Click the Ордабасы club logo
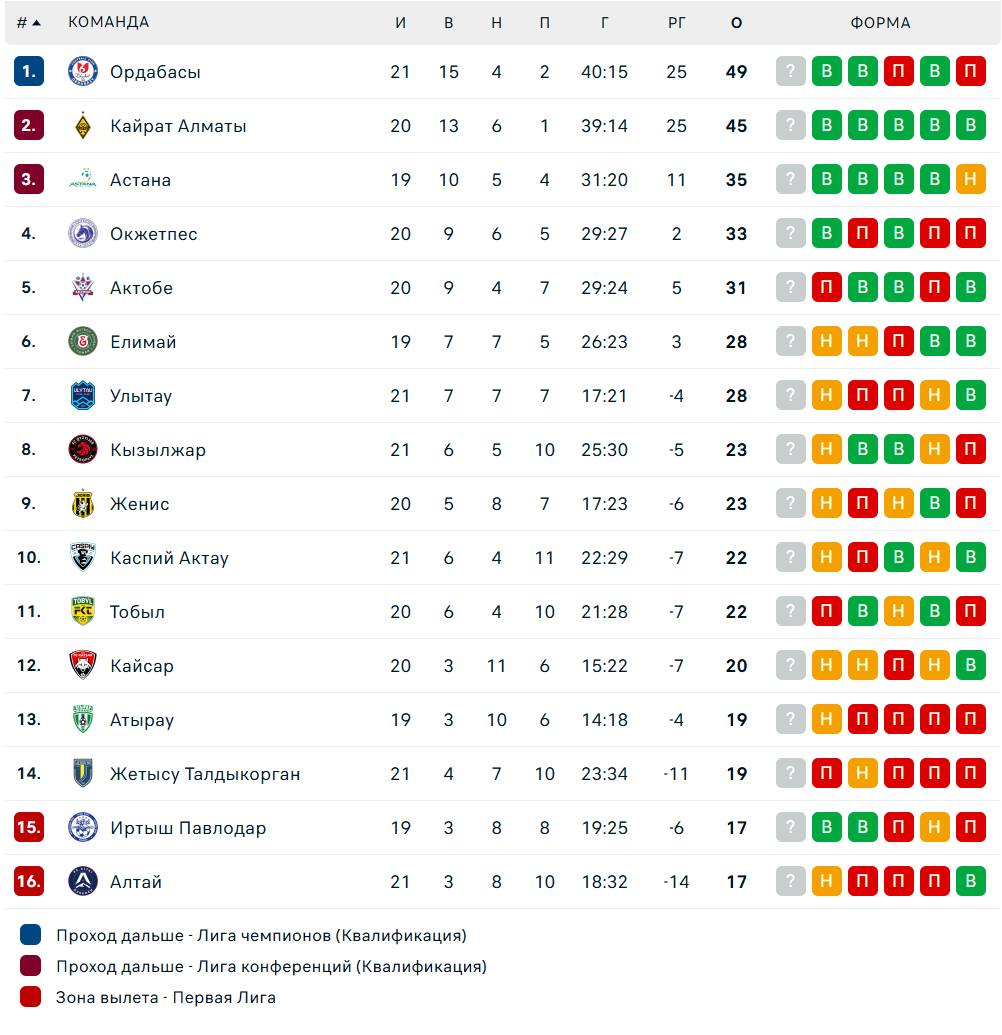The width and height of the screenshot is (1002, 1035). tap(83, 71)
